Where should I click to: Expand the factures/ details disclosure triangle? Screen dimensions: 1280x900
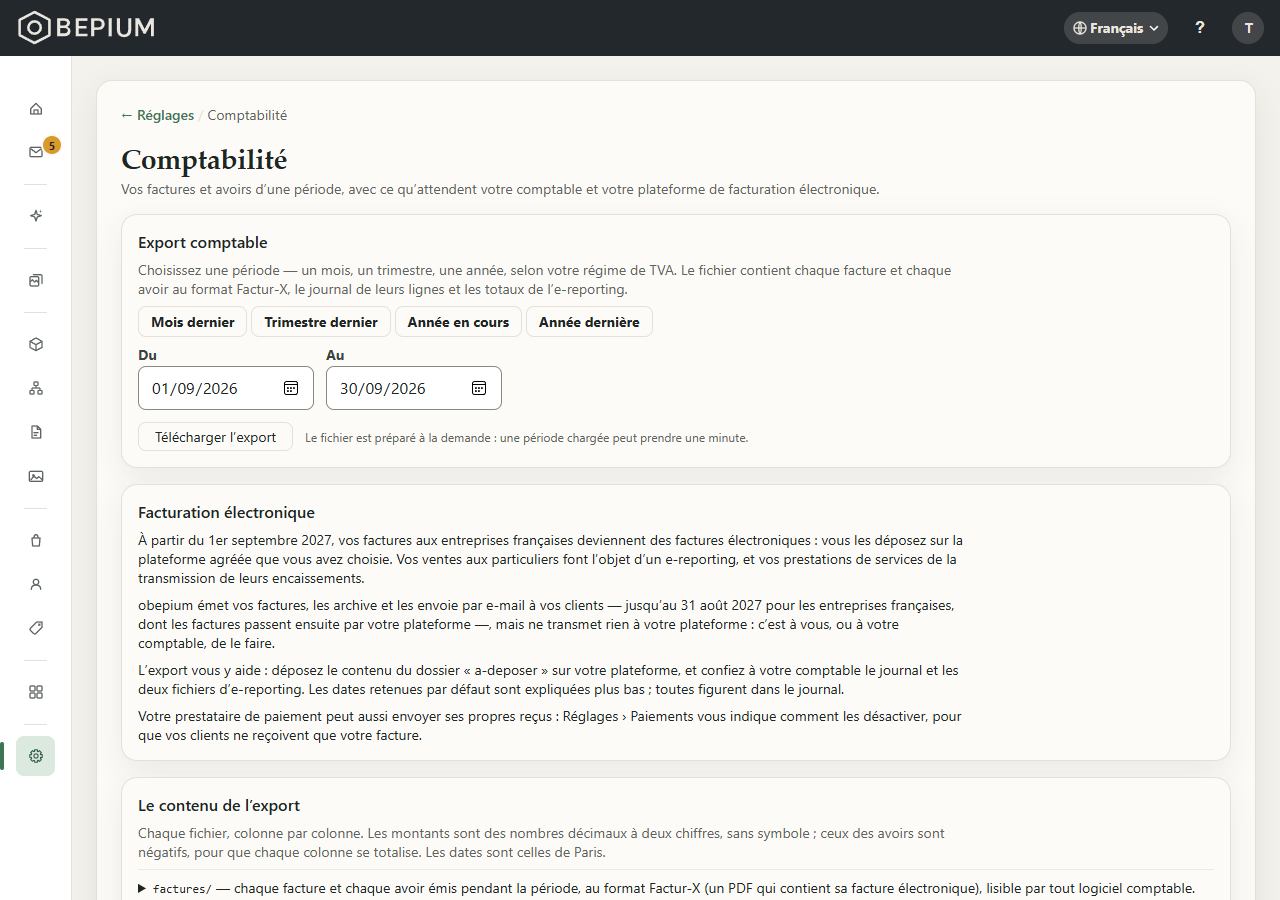[142, 888]
